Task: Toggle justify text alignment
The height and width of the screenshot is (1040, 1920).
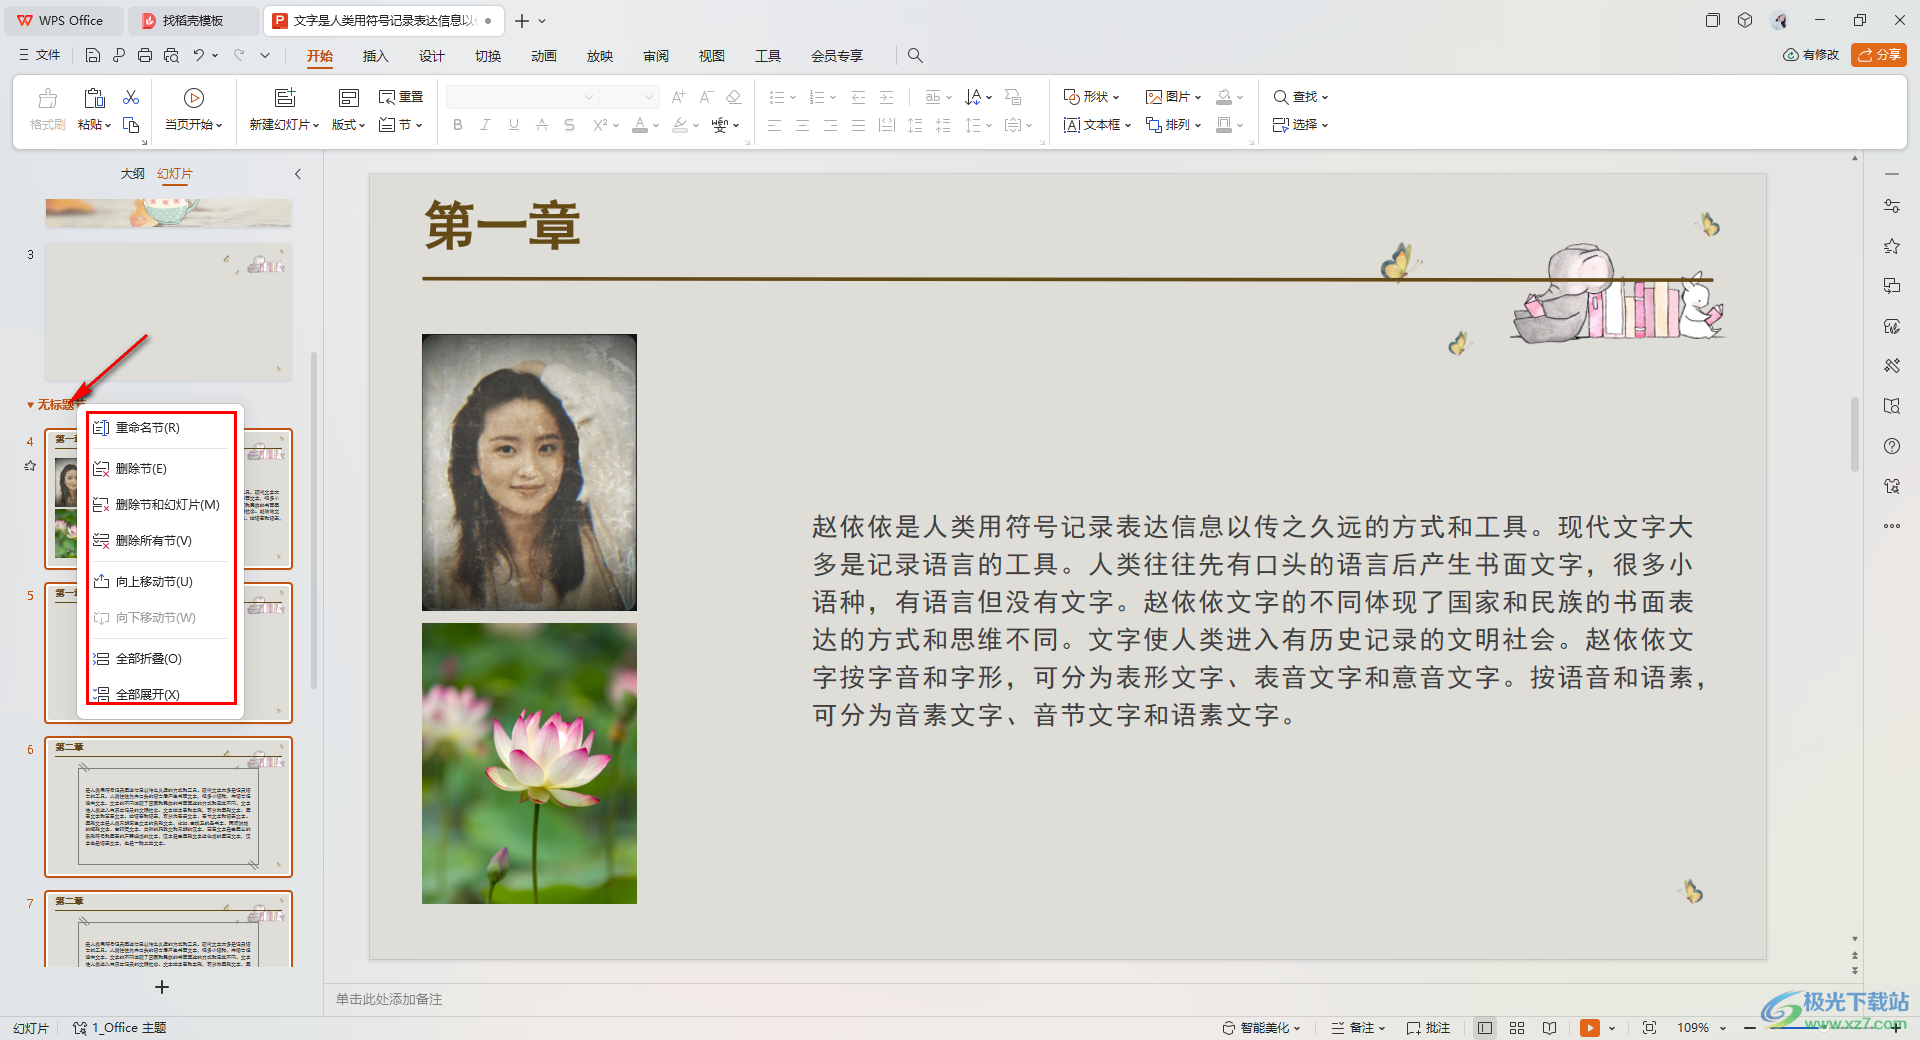Action: click(x=858, y=125)
